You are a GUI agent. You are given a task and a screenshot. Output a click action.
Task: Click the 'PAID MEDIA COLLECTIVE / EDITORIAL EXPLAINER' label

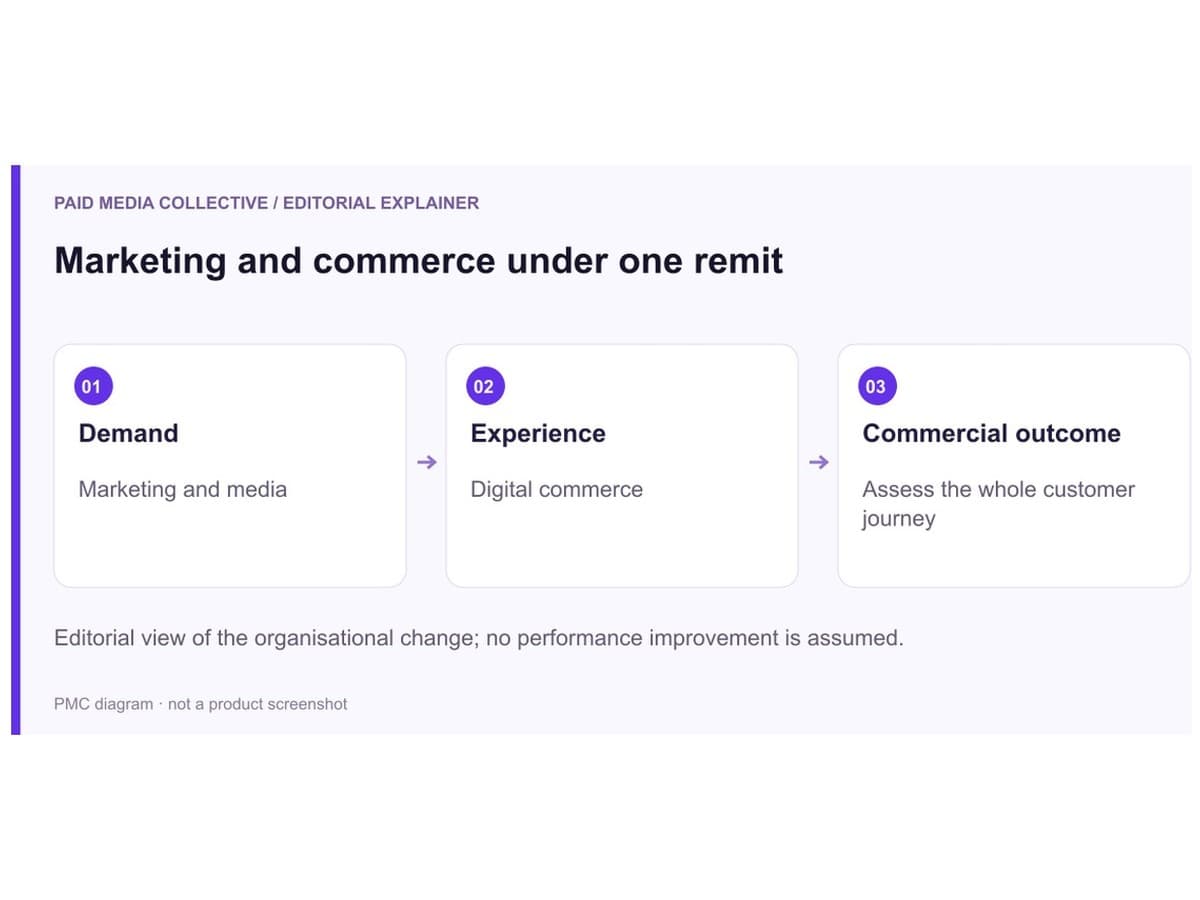click(x=266, y=203)
